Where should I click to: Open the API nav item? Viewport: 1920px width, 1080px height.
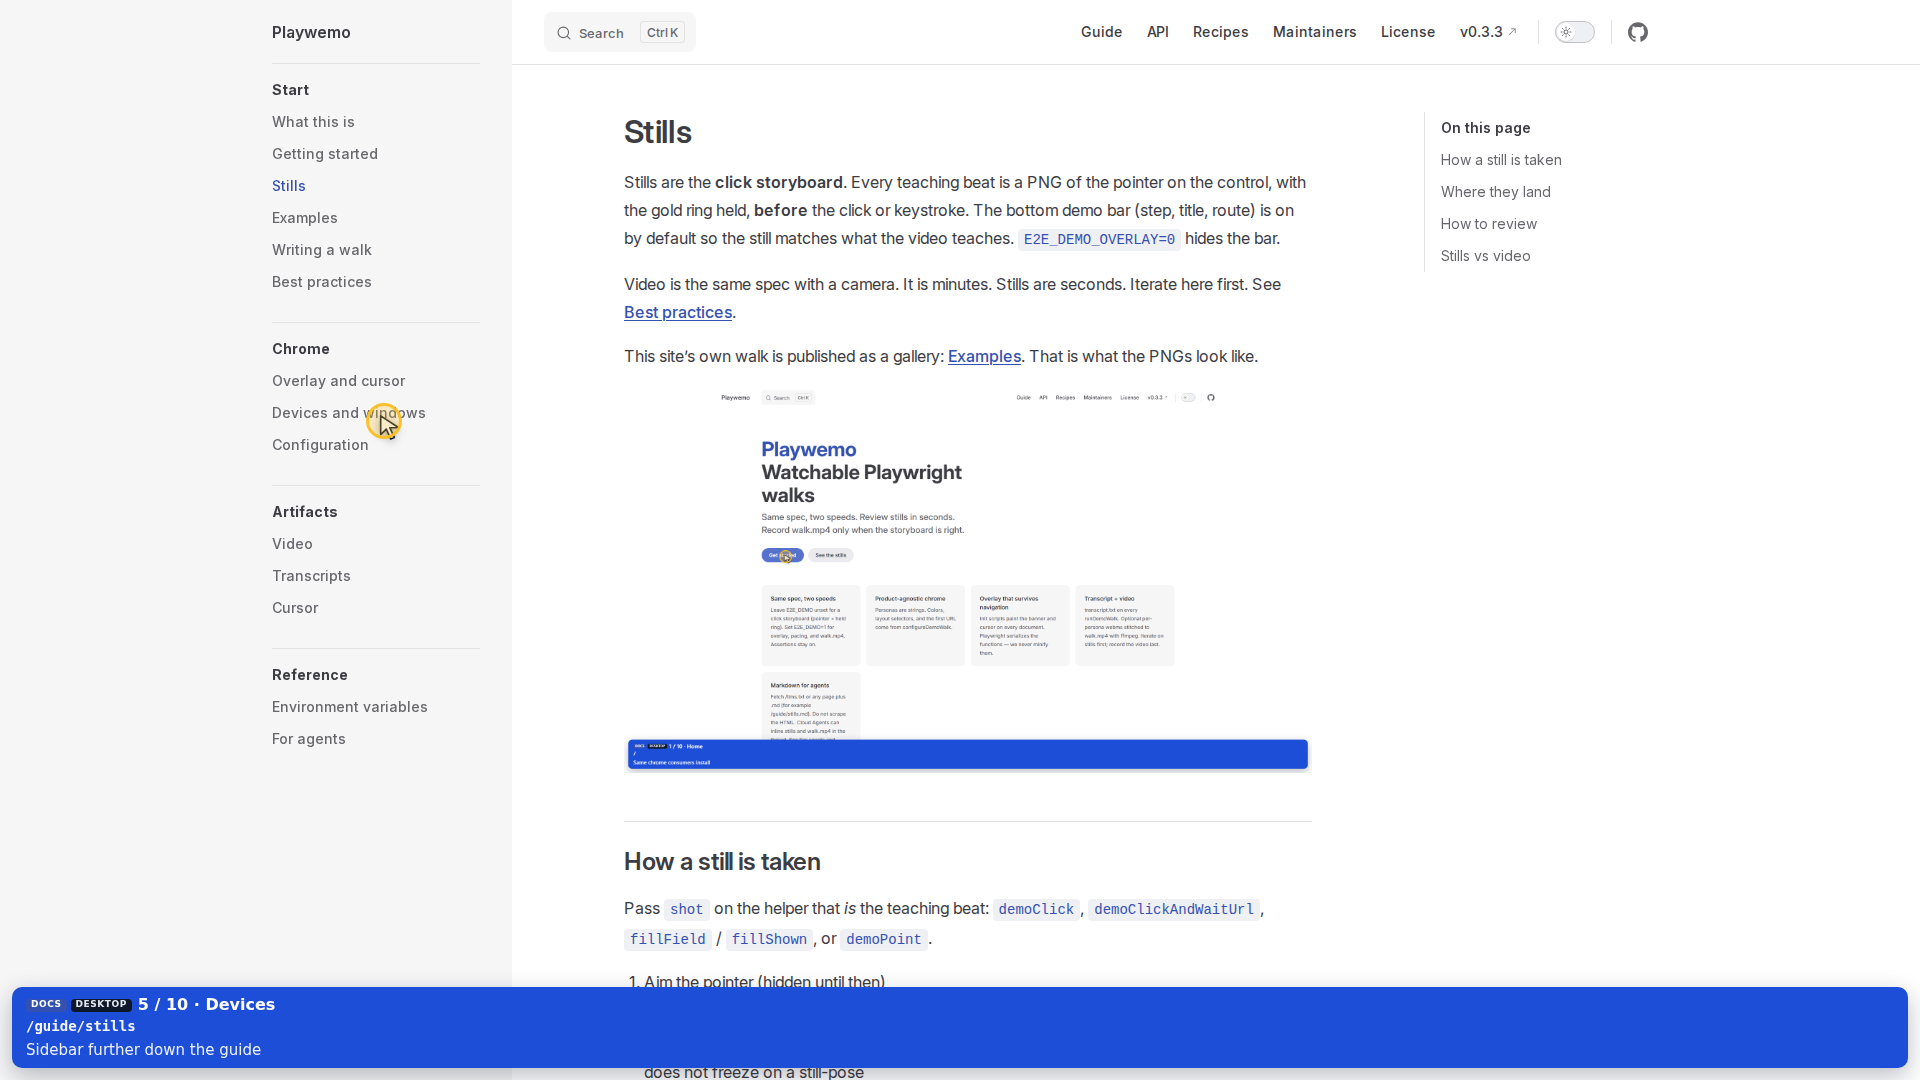point(1158,32)
